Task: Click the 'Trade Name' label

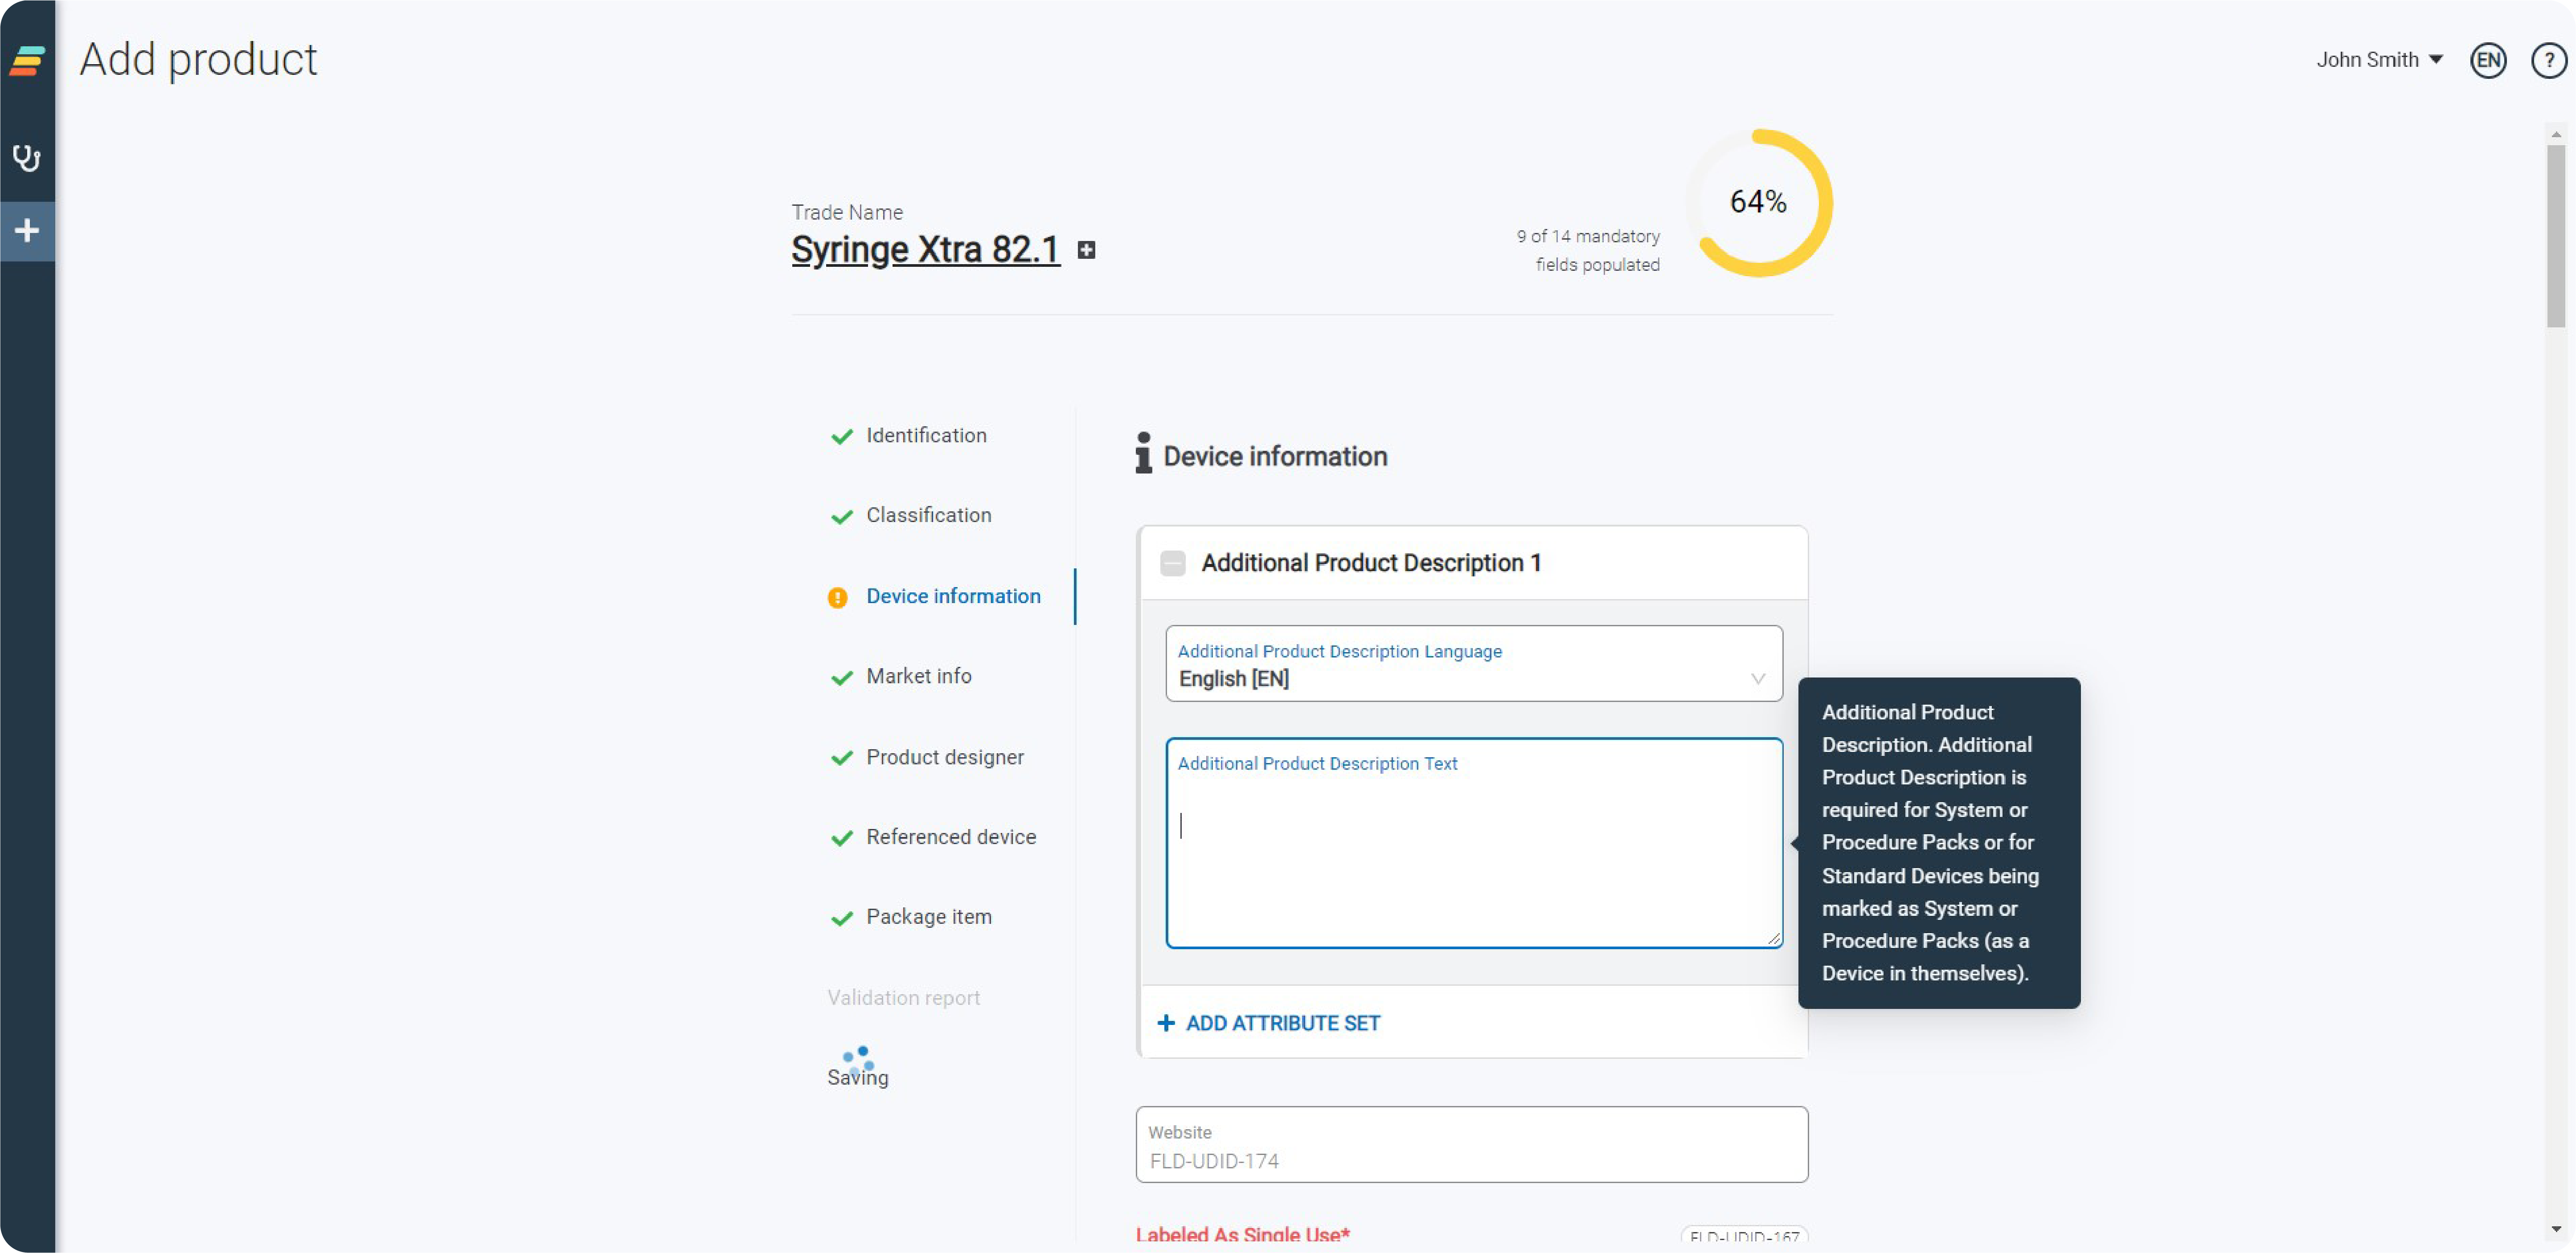Action: 846,212
